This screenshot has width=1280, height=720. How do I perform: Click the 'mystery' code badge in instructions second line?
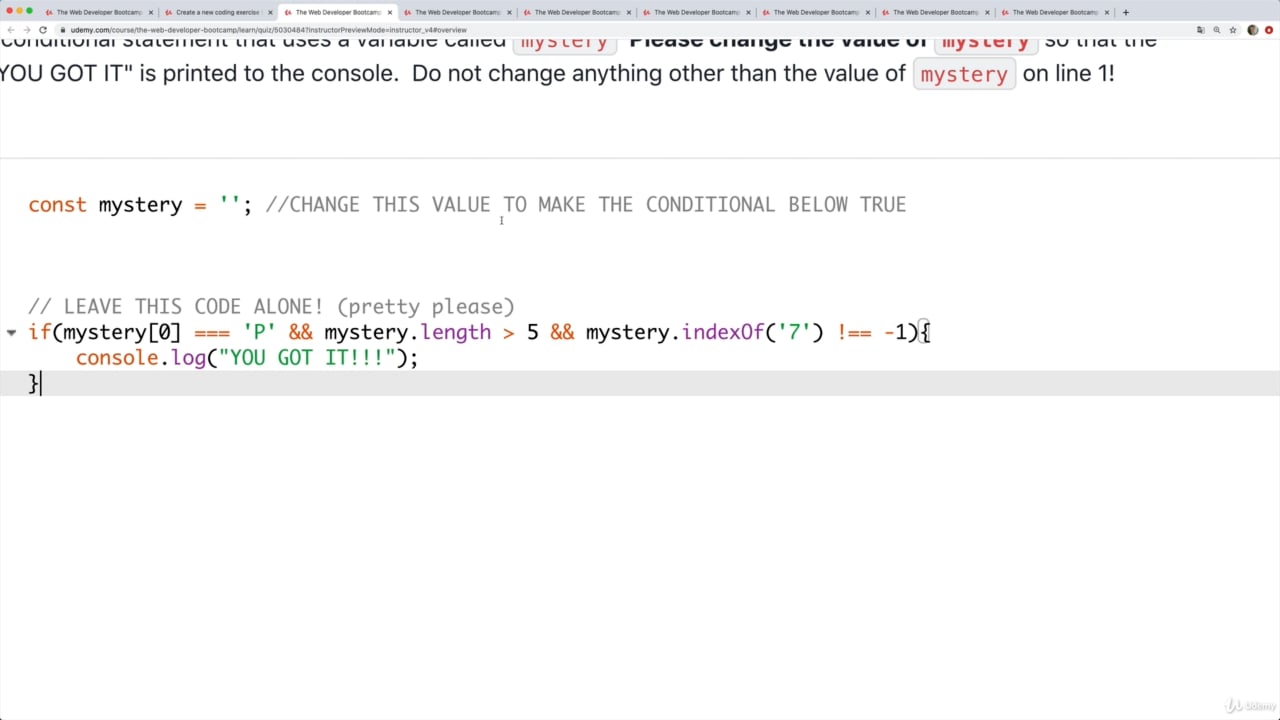(x=964, y=74)
